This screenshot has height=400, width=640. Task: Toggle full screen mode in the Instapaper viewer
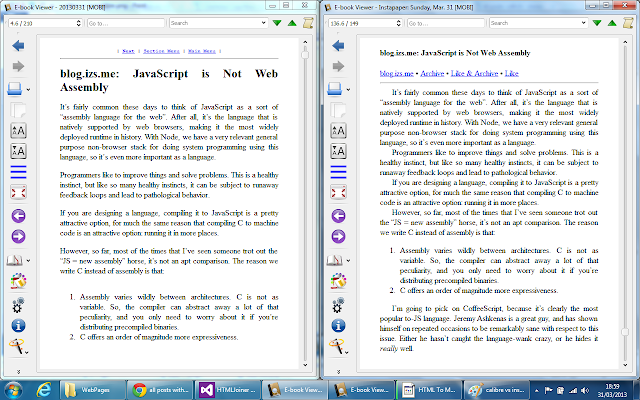338,192
